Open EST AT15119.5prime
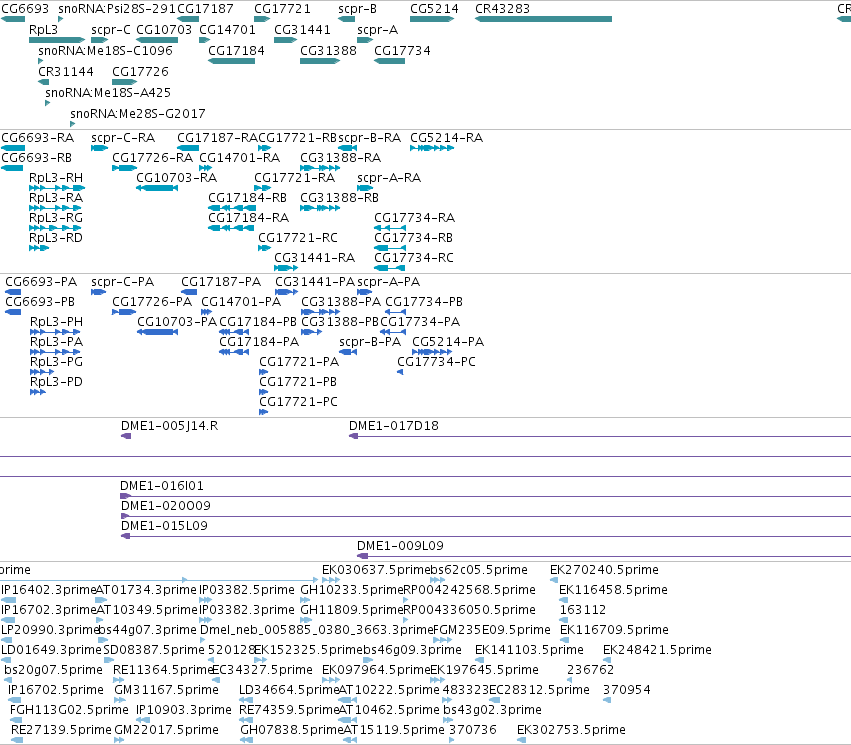Screen dimensions: 851x745 (x=351, y=740)
